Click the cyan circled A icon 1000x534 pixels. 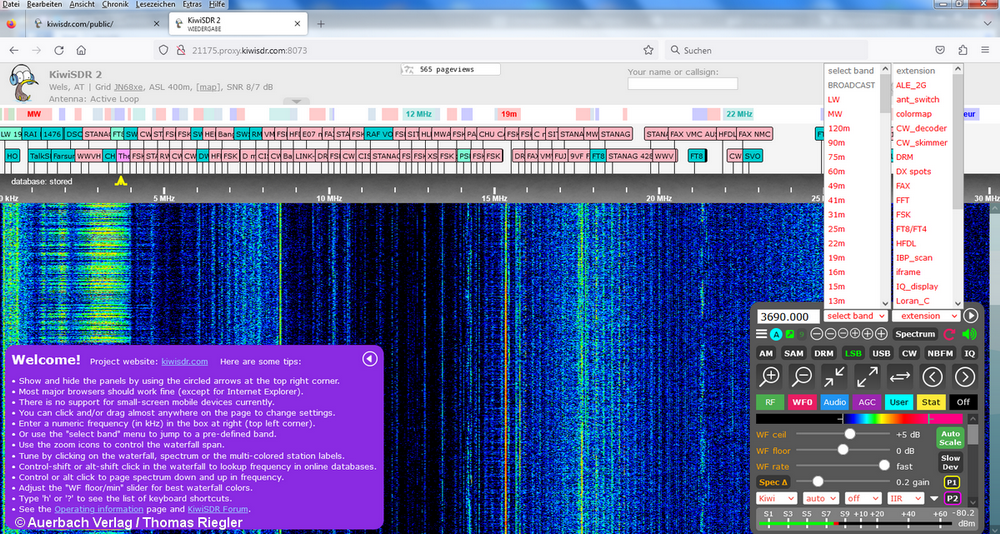[776, 334]
